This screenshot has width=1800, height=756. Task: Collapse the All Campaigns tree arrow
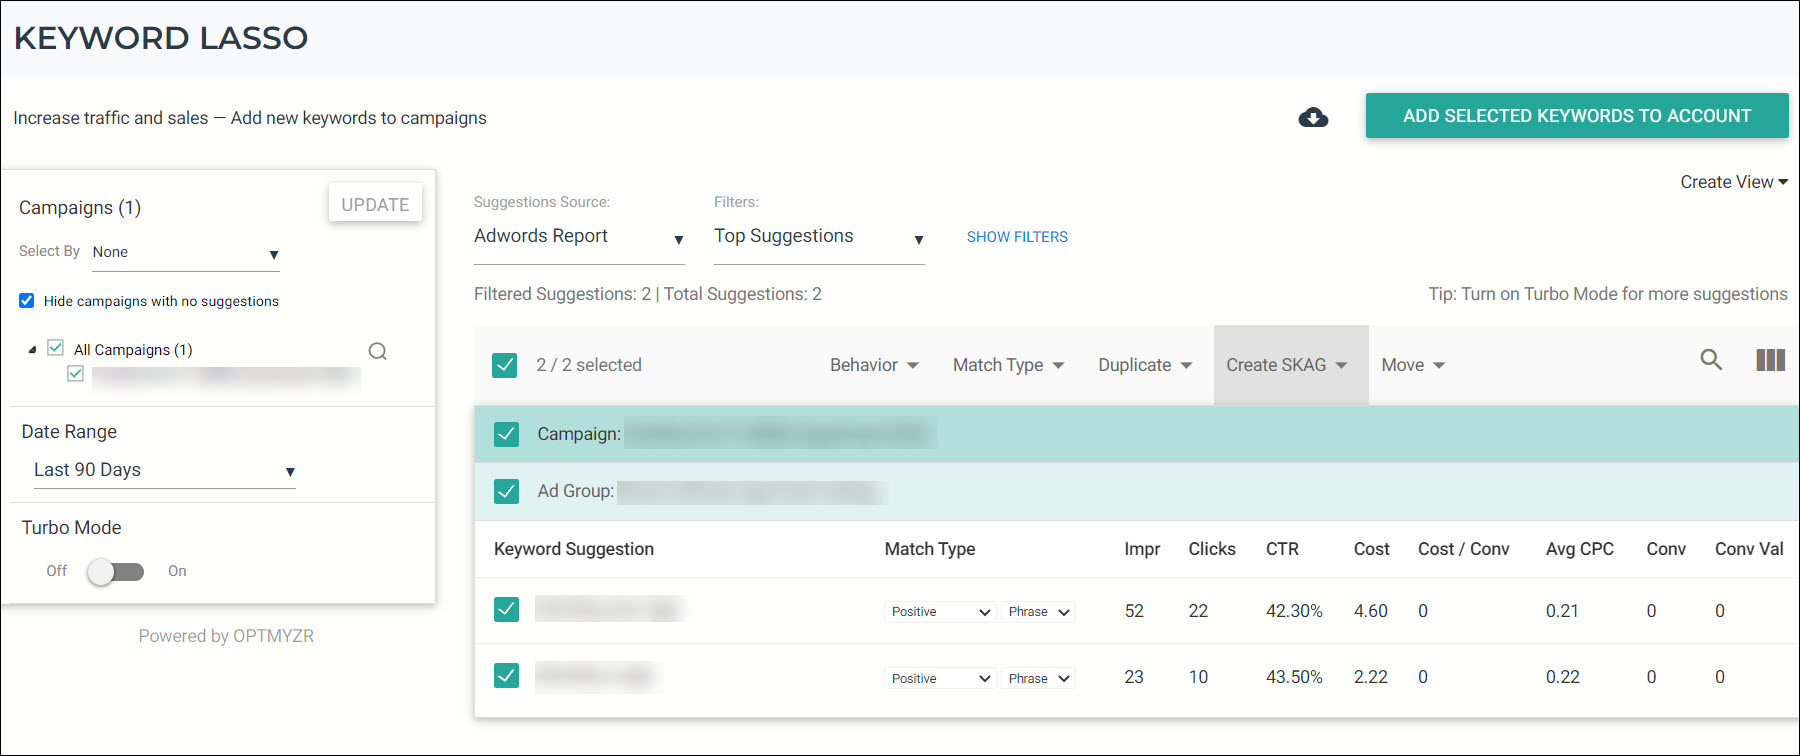click(x=32, y=350)
